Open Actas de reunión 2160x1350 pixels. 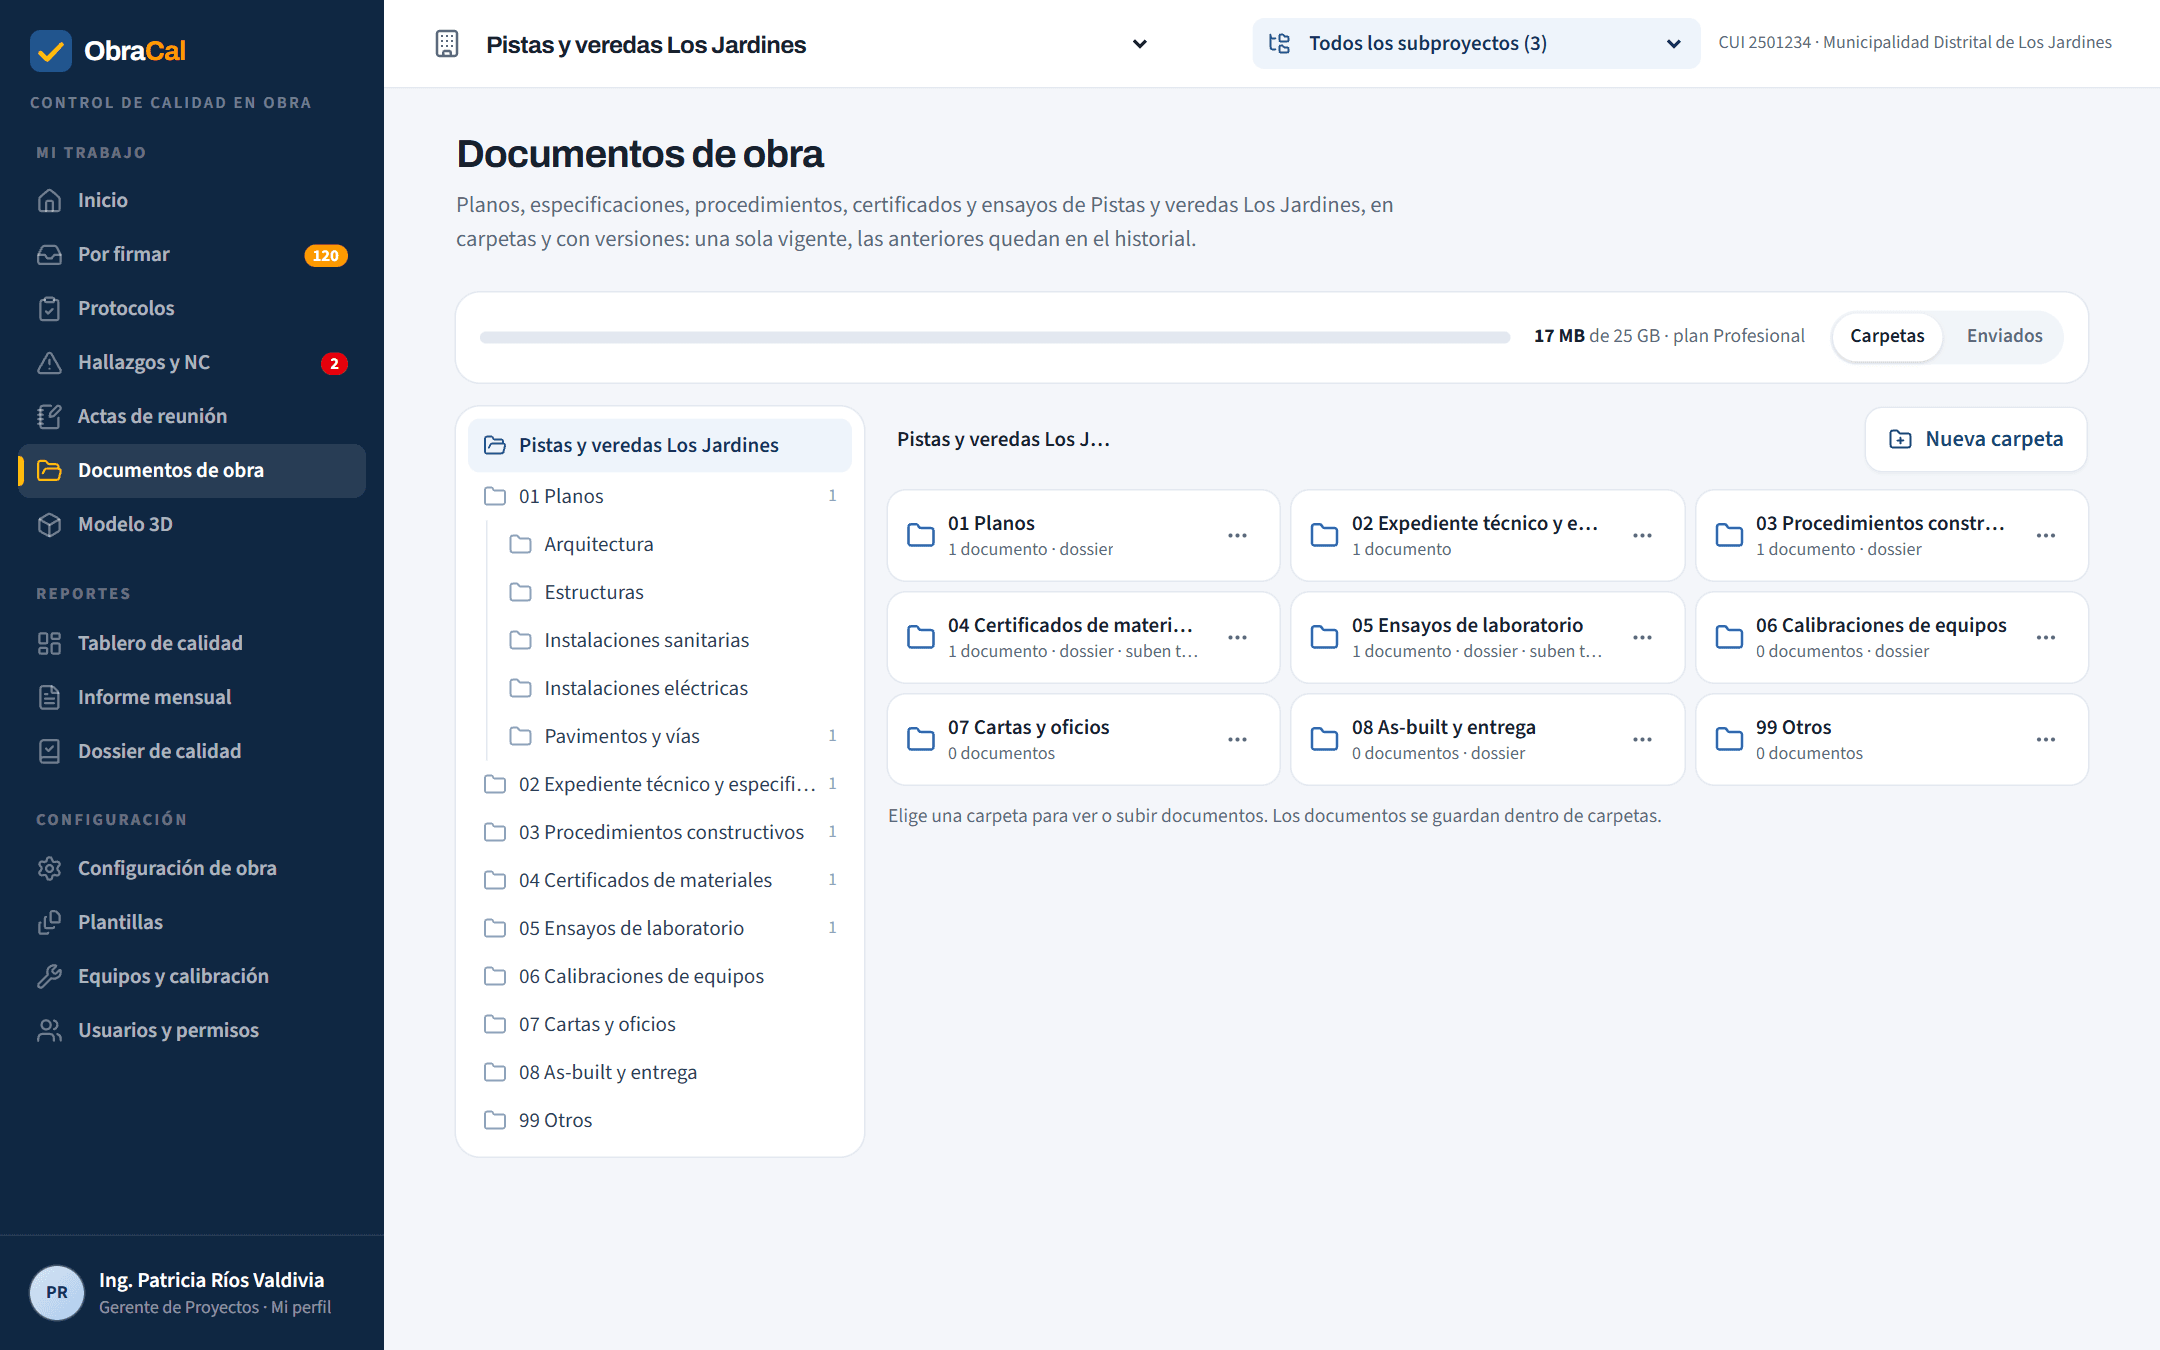tap(192, 416)
